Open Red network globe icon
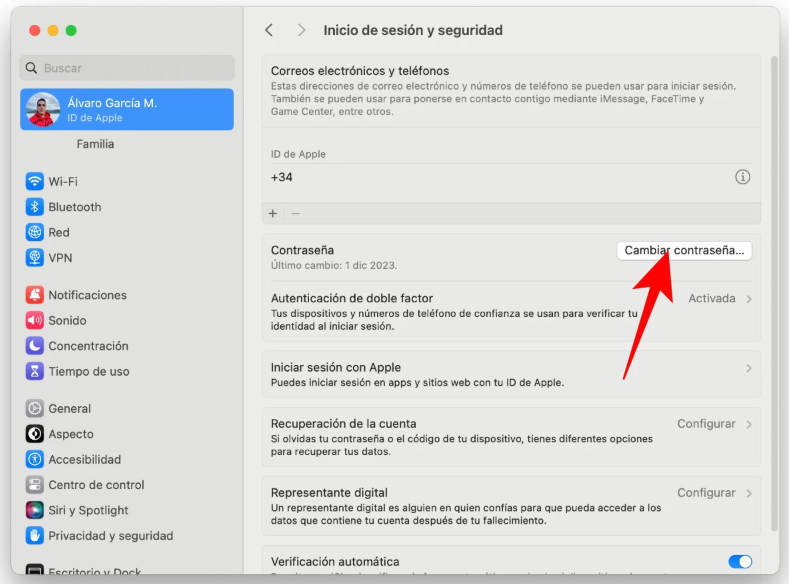Image resolution: width=789 pixels, height=584 pixels. click(x=35, y=232)
